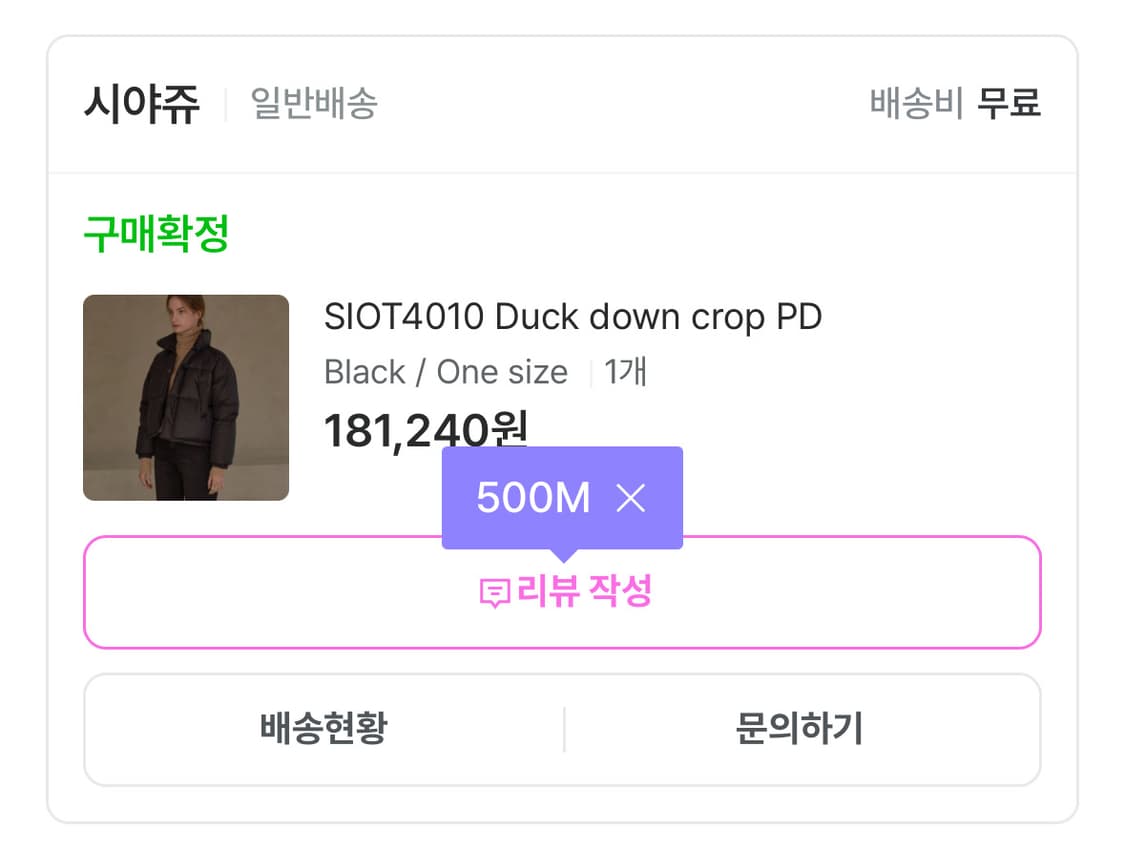Tap the 문의하기 inquiry button
The width and height of the screenshot is (1125, 867).
pos(799,729)
